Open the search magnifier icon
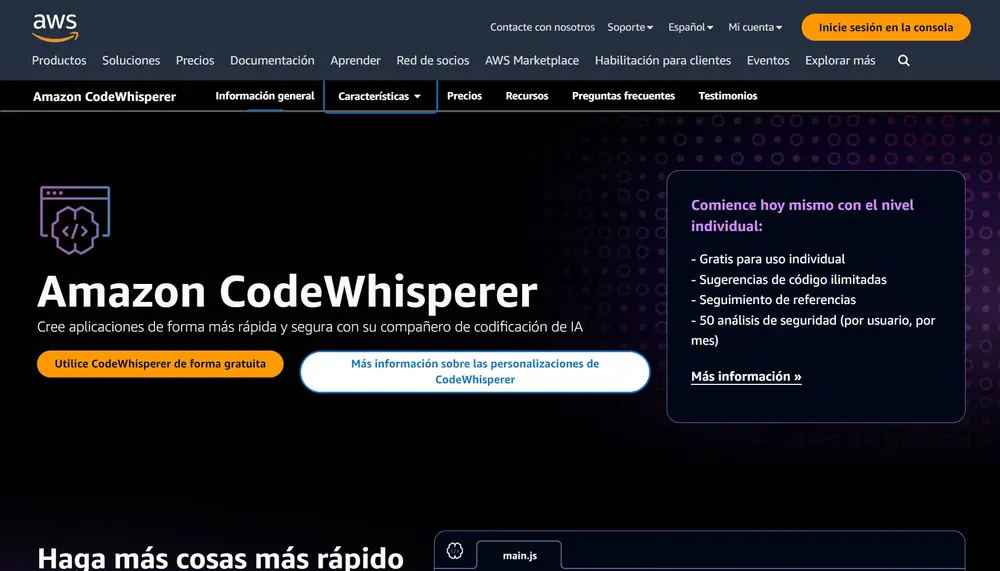Screen dimensions: 1000x571 (904, 61)
